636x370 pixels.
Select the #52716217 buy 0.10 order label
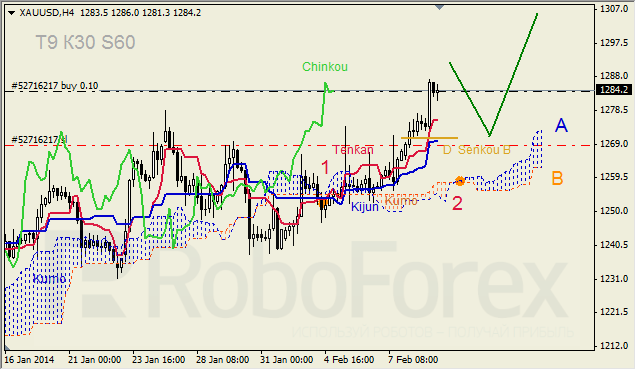point(55,86)
